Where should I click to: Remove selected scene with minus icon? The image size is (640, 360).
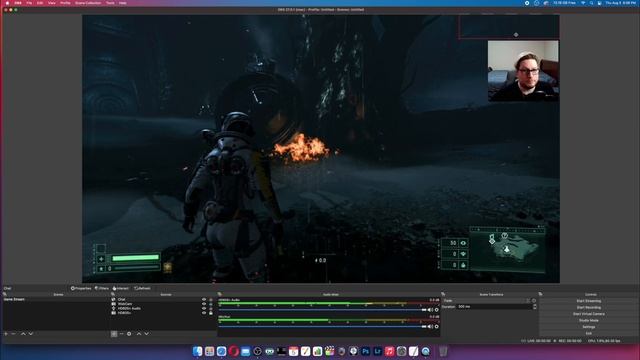coord(13,334)
